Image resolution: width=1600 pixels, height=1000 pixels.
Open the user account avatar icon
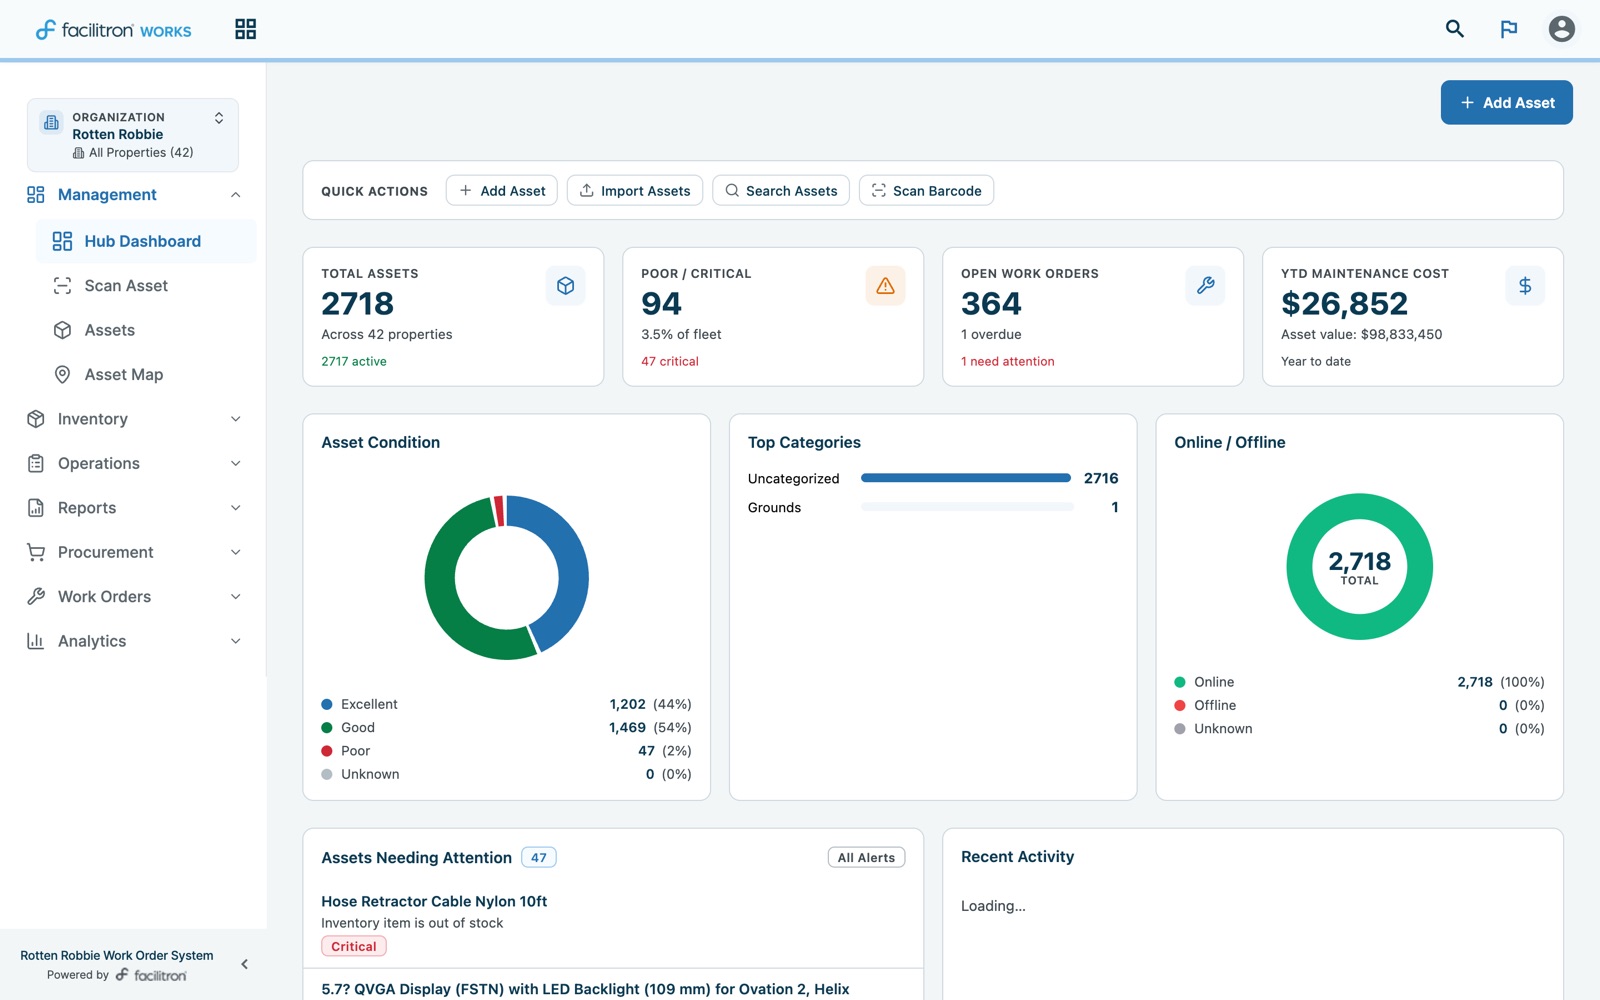[x=1562, y=29]
